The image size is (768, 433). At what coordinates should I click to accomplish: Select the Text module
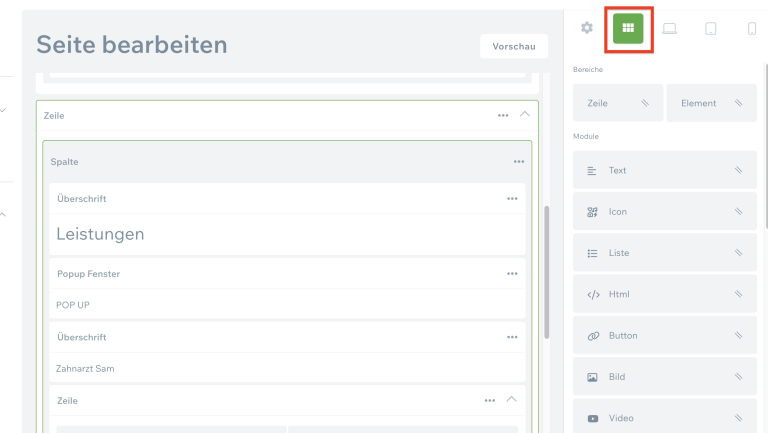(x=664, y=170)
